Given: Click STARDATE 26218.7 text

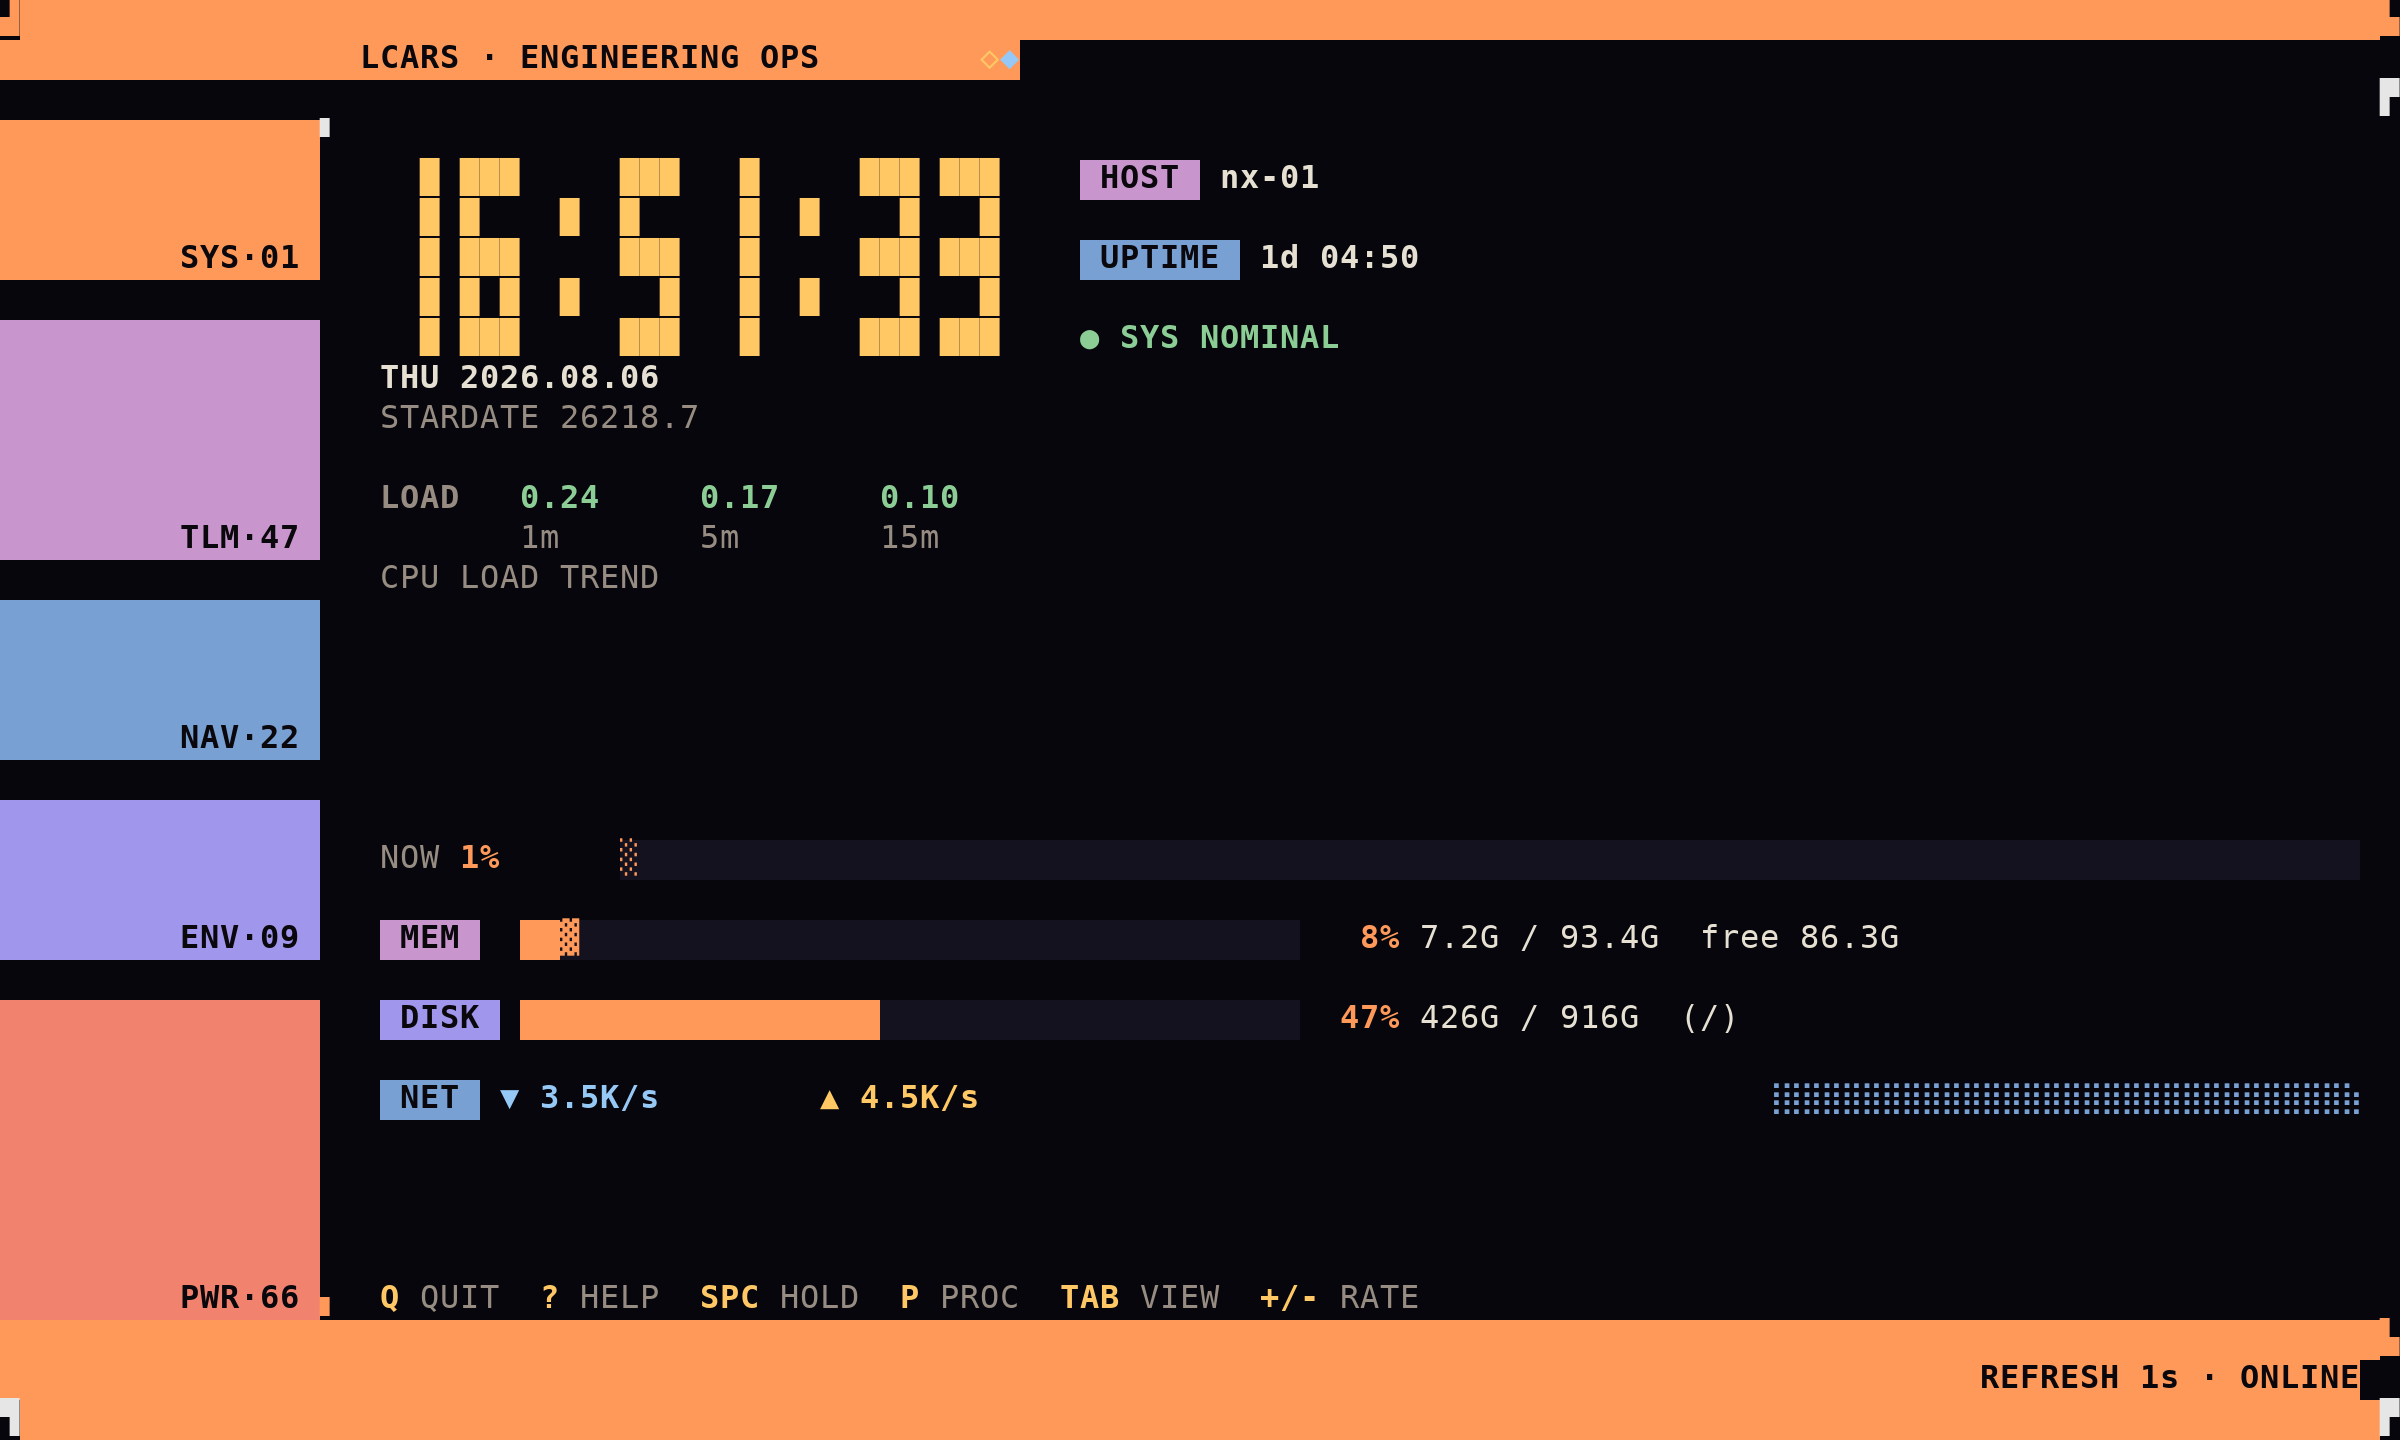Looking at the screenshot, I should (540, 418).
